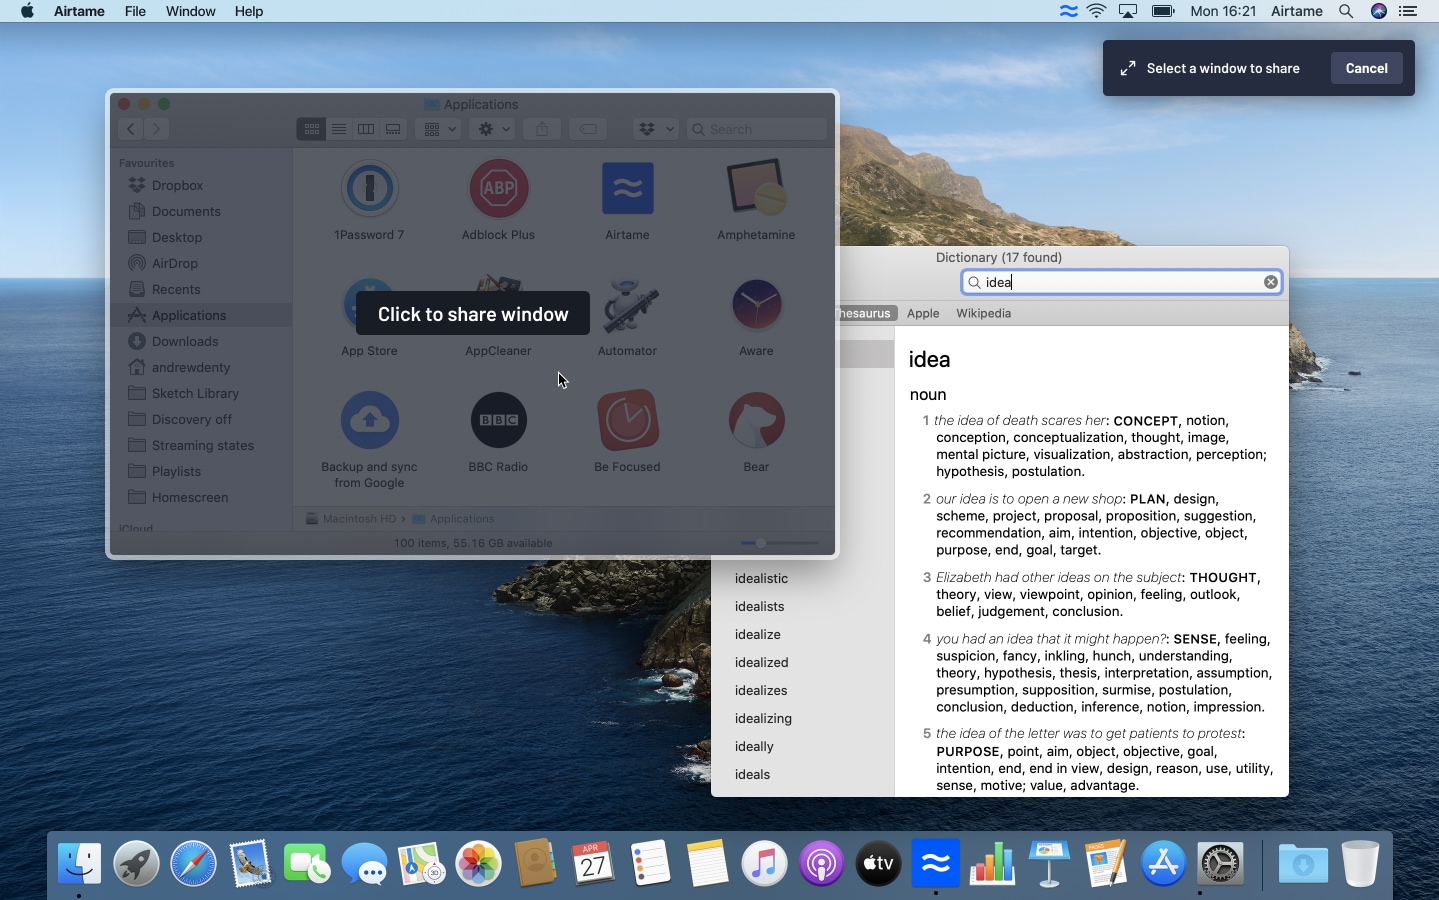Open Streaming states folder in sidebar
This screenshot has height=900, width=1439.
point(201,445)
